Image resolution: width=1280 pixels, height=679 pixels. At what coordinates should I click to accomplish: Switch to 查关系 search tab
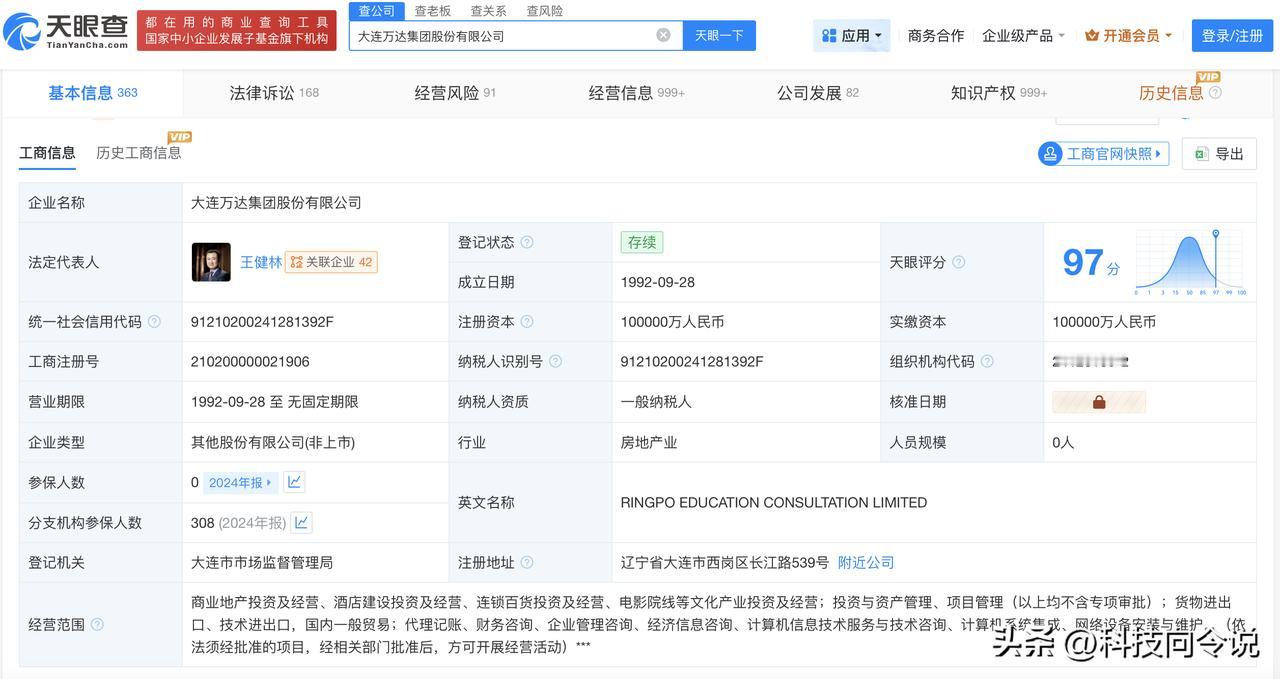click(488, 11)
